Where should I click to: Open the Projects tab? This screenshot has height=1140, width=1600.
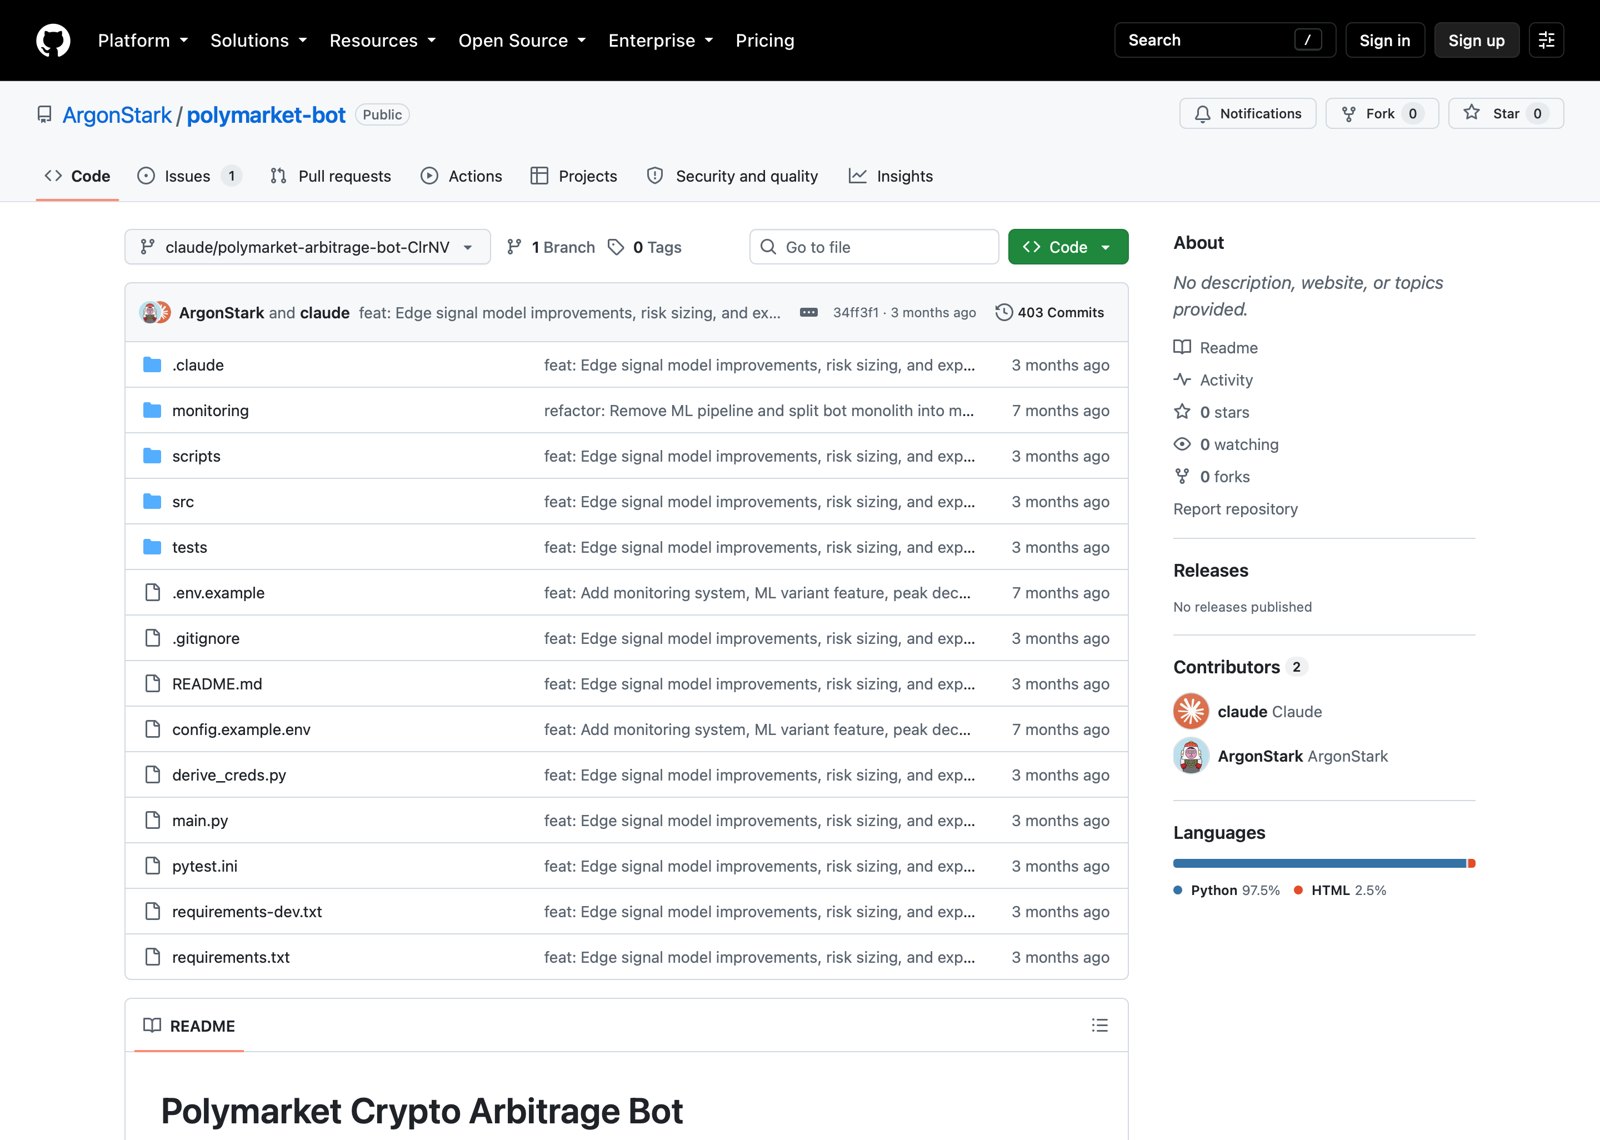(x=574, y=176)
